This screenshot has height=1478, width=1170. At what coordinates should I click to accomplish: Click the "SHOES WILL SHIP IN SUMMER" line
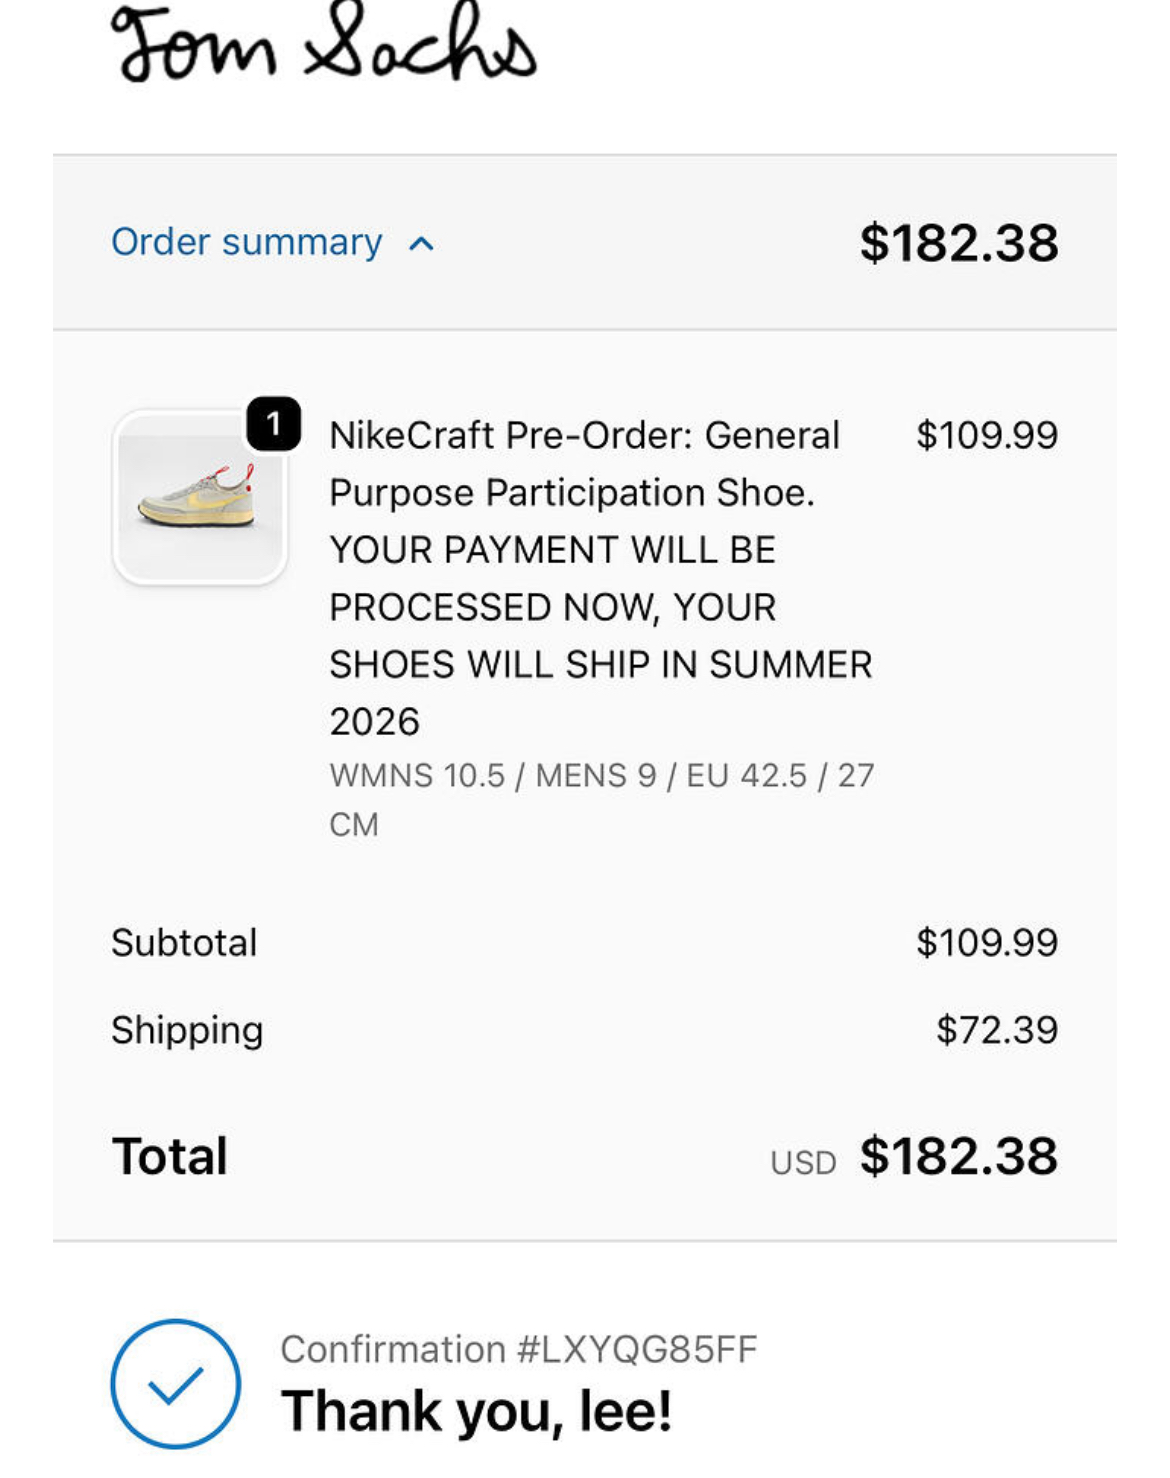pyautogui.click(x=600, y=665)
